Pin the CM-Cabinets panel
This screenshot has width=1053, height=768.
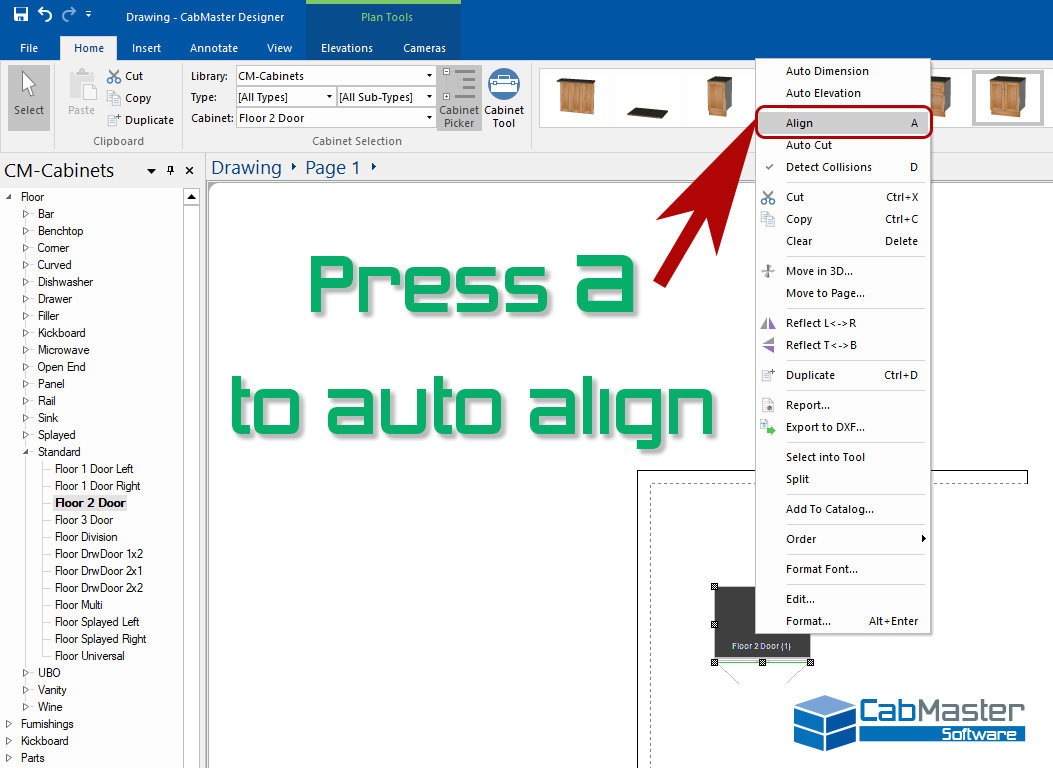coord(171,171)
